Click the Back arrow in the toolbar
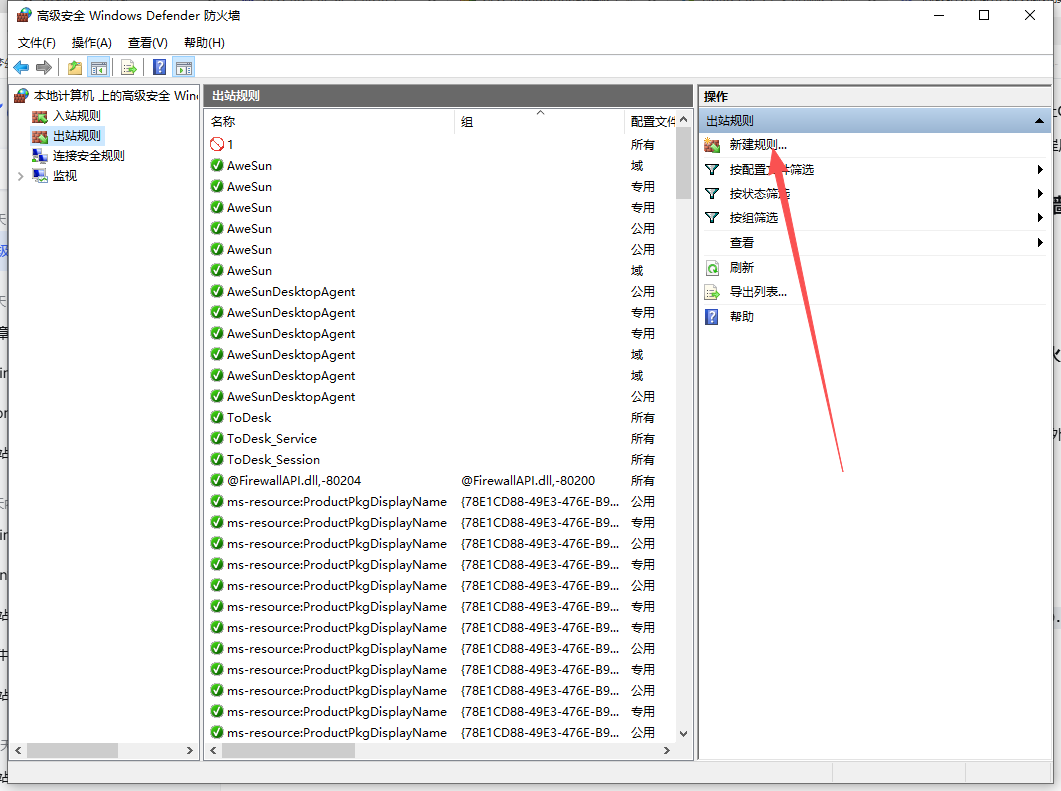 [21, 67]
